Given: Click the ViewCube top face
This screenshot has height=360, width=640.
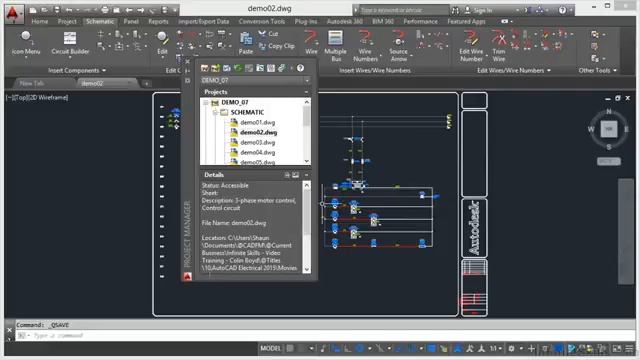Looking at the screenshot, I should point(609,129).
